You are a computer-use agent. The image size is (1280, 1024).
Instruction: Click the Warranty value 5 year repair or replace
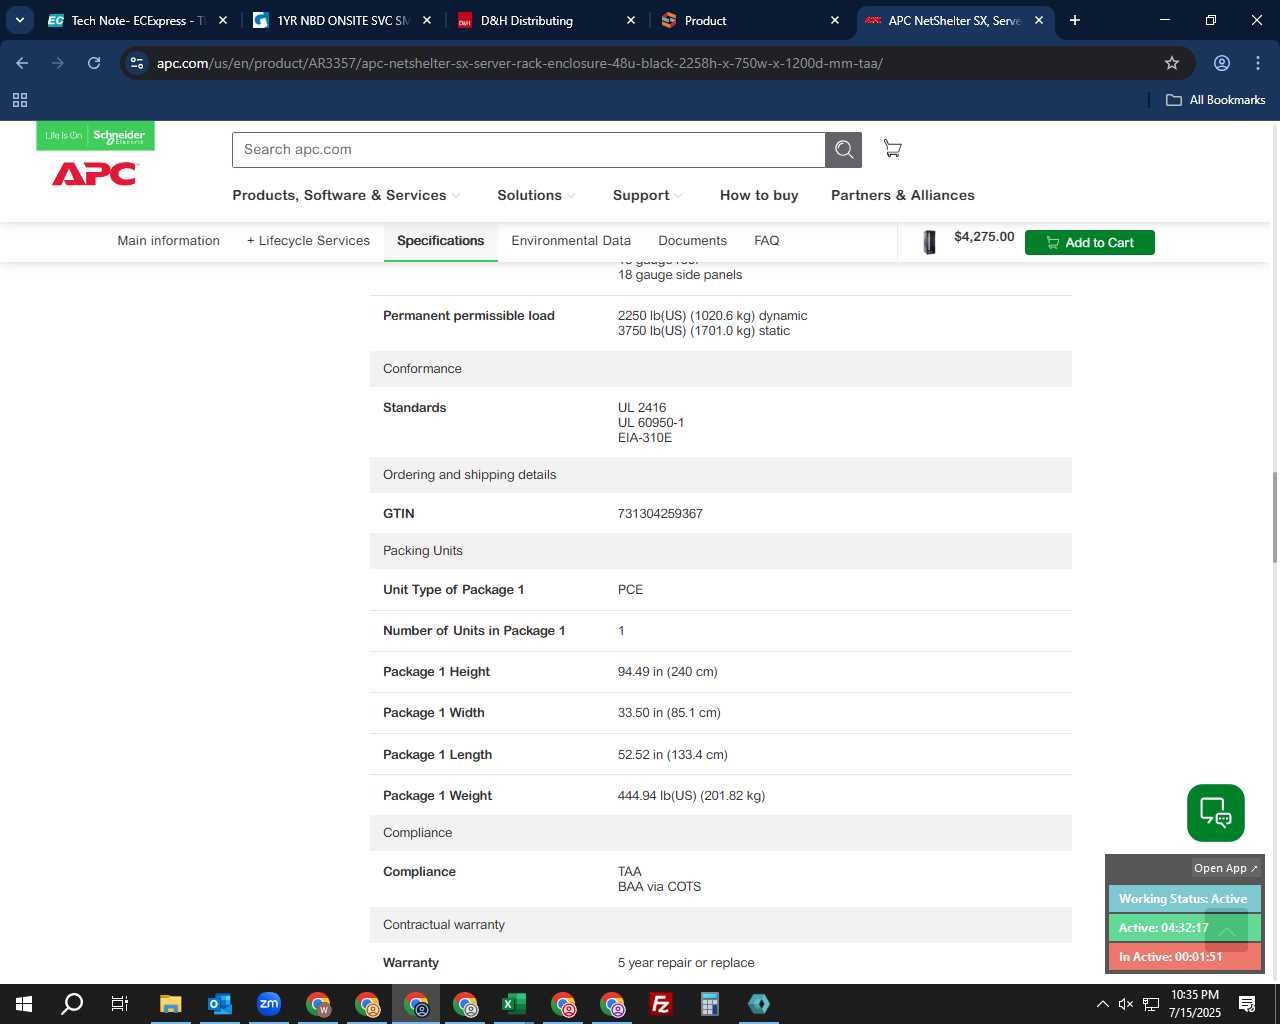click(686, 963)
